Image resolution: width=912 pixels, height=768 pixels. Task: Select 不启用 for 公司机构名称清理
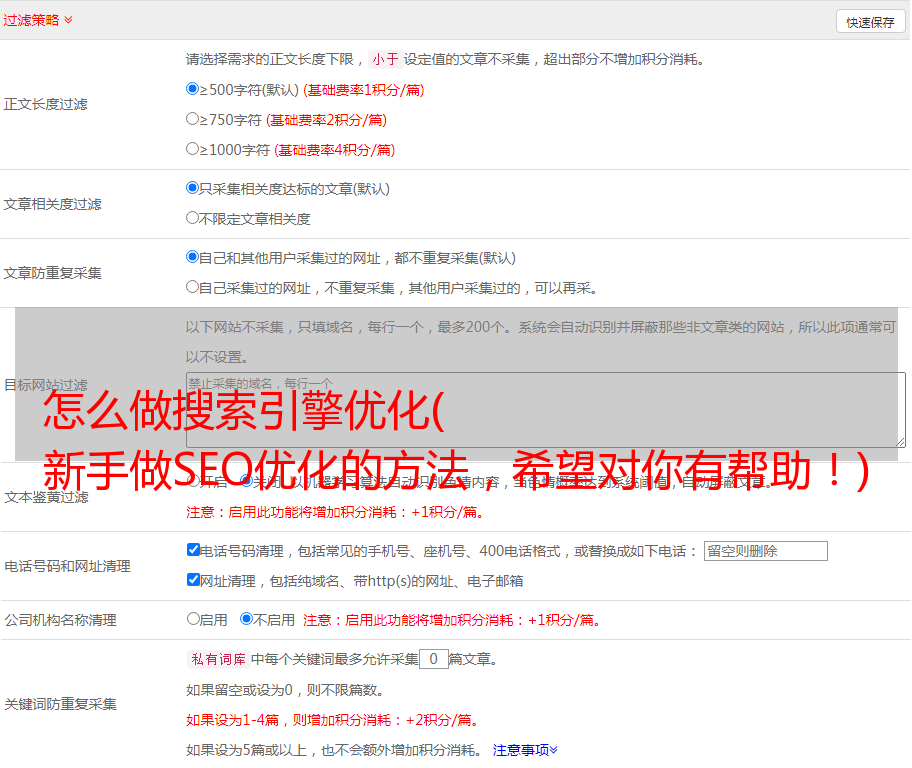(x=246, y=619)
